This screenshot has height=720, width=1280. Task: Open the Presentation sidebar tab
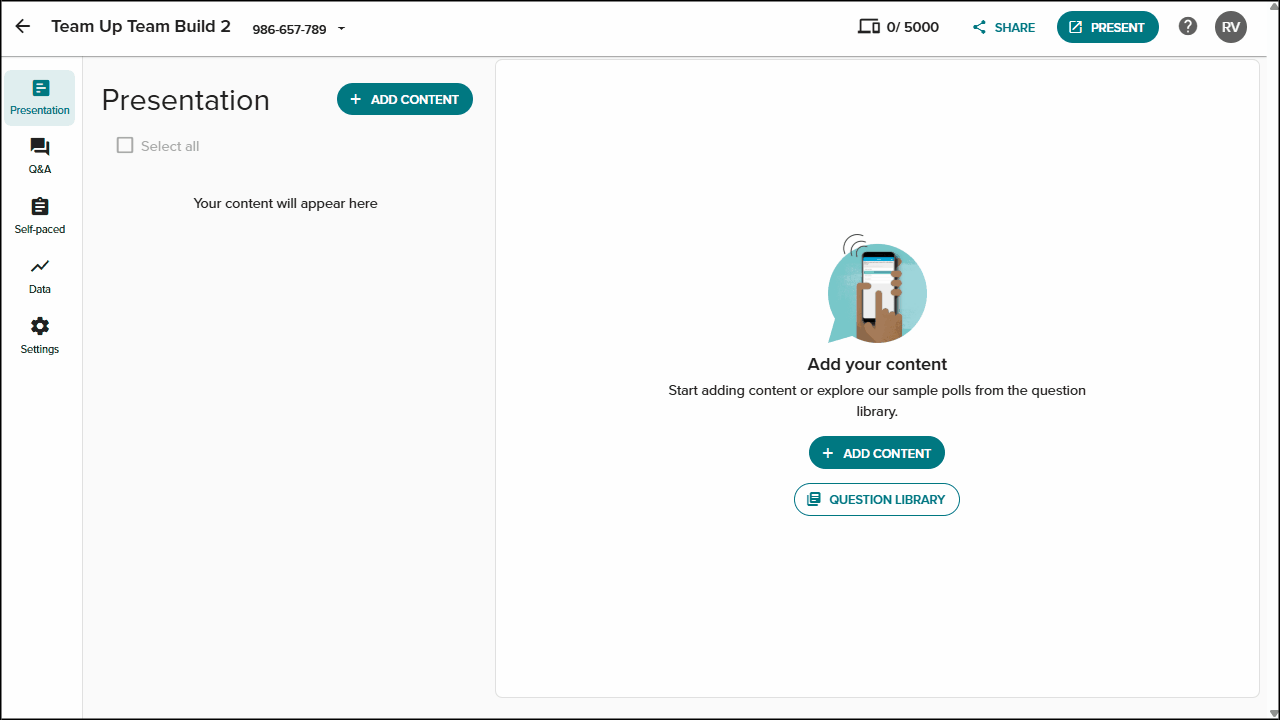40,98
